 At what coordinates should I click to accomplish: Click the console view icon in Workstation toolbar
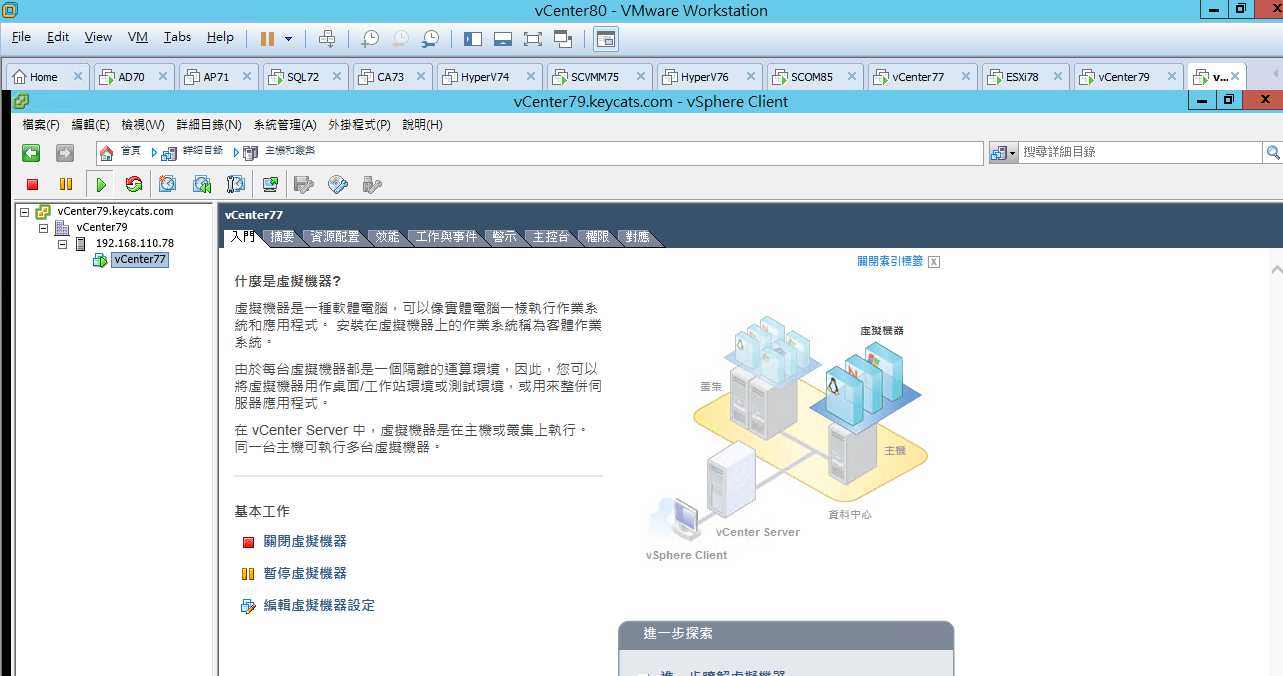pos(605,38)
